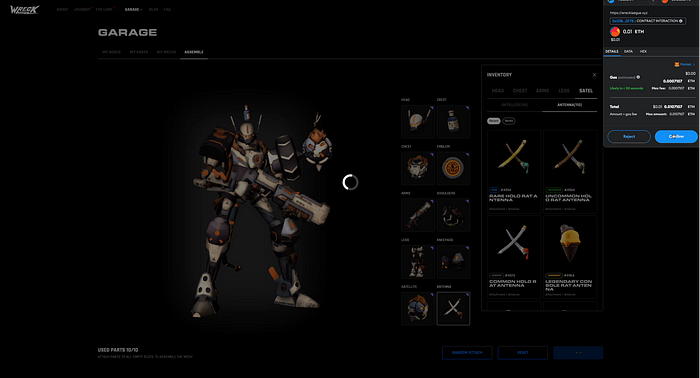Switch to the My Parts tab

[x=139, y=52]
